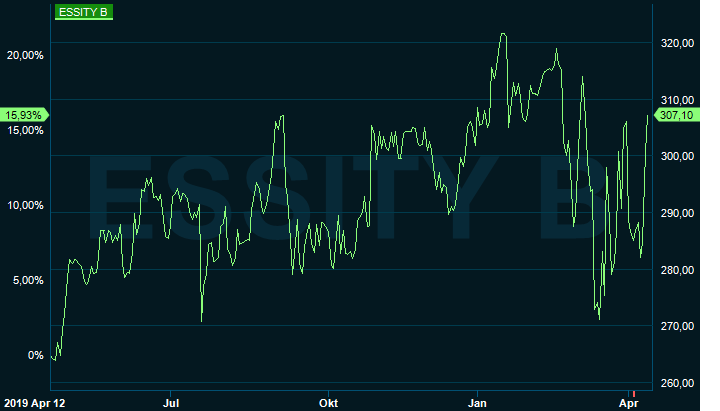Click the 270,00 price label
720x411 pixels.
(x=677, y=326)
